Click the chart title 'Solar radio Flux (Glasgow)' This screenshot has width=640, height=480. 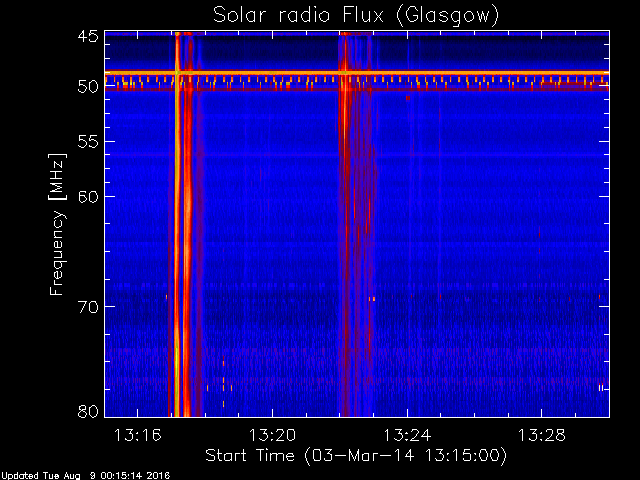(x=356, y=16)
